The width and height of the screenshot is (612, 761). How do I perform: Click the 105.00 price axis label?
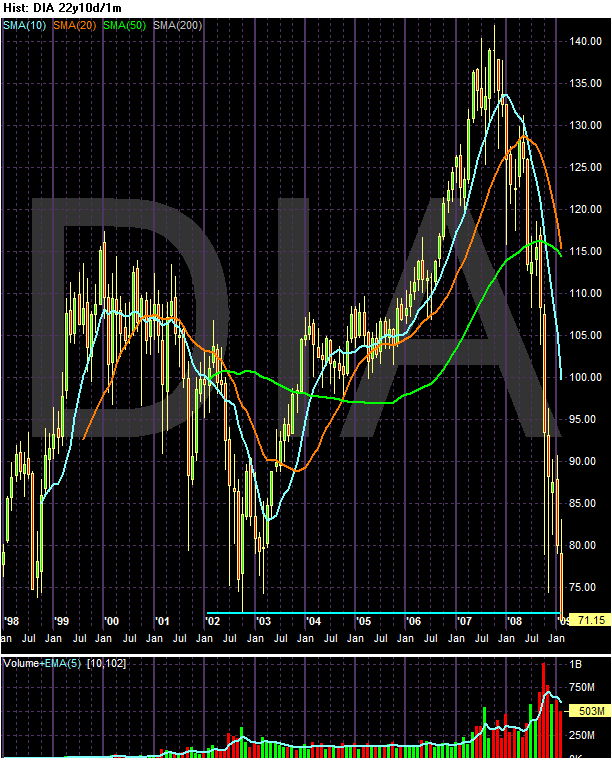pyautogui.click(x=586, y=335)
